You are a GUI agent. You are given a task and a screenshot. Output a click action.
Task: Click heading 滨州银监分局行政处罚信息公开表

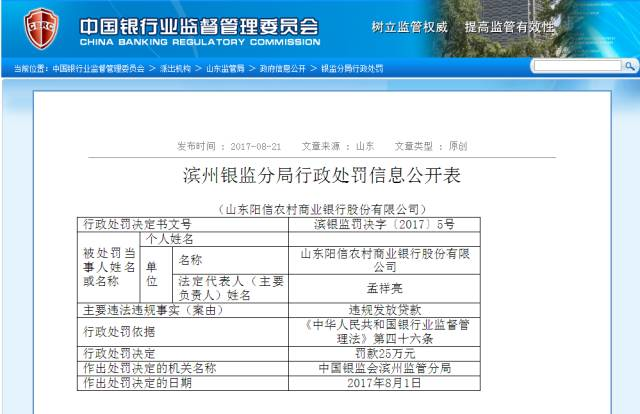pyautogui.click(x=322, y=176)
